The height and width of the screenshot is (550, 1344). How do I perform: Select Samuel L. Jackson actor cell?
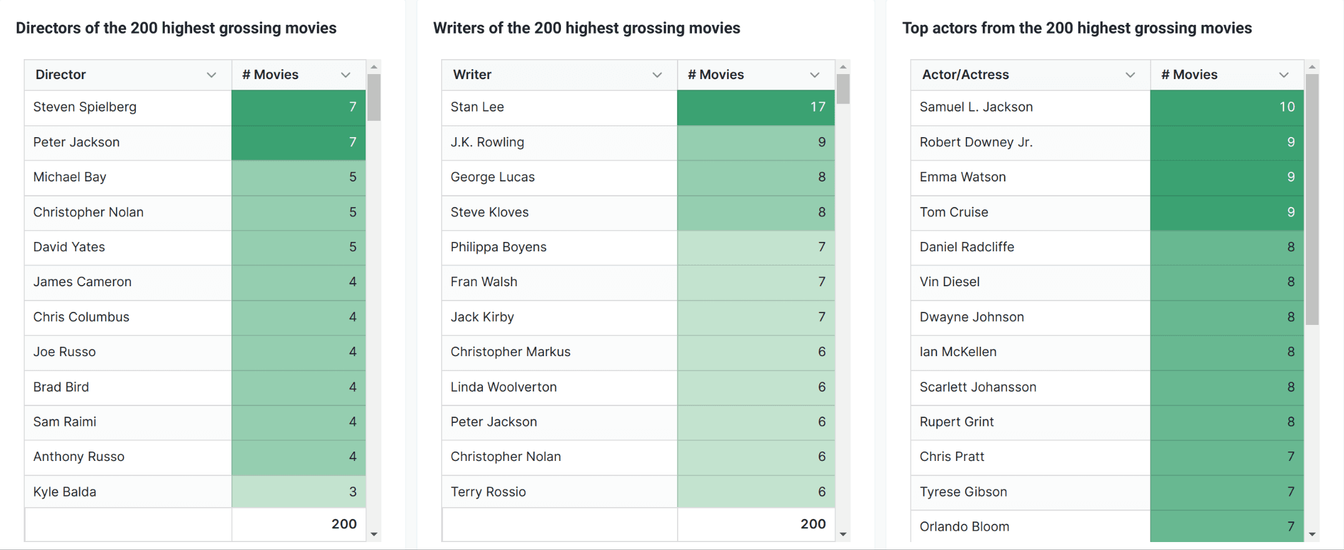coord(1031,107)
